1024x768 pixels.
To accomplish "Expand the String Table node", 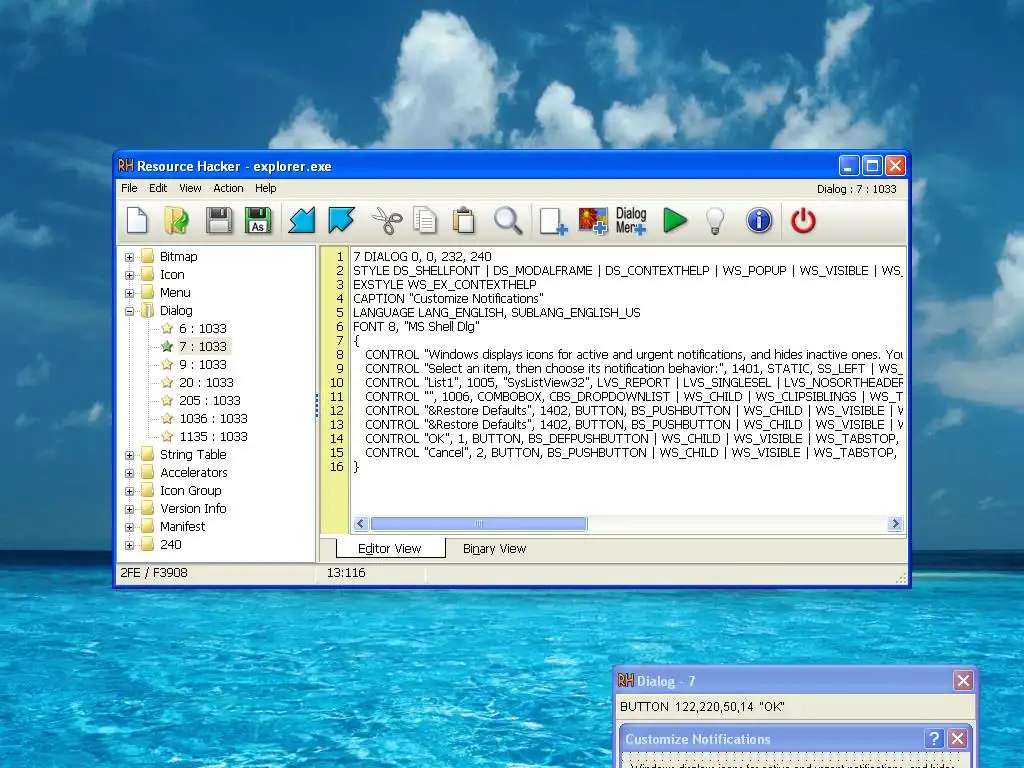I will pos(129,455).
